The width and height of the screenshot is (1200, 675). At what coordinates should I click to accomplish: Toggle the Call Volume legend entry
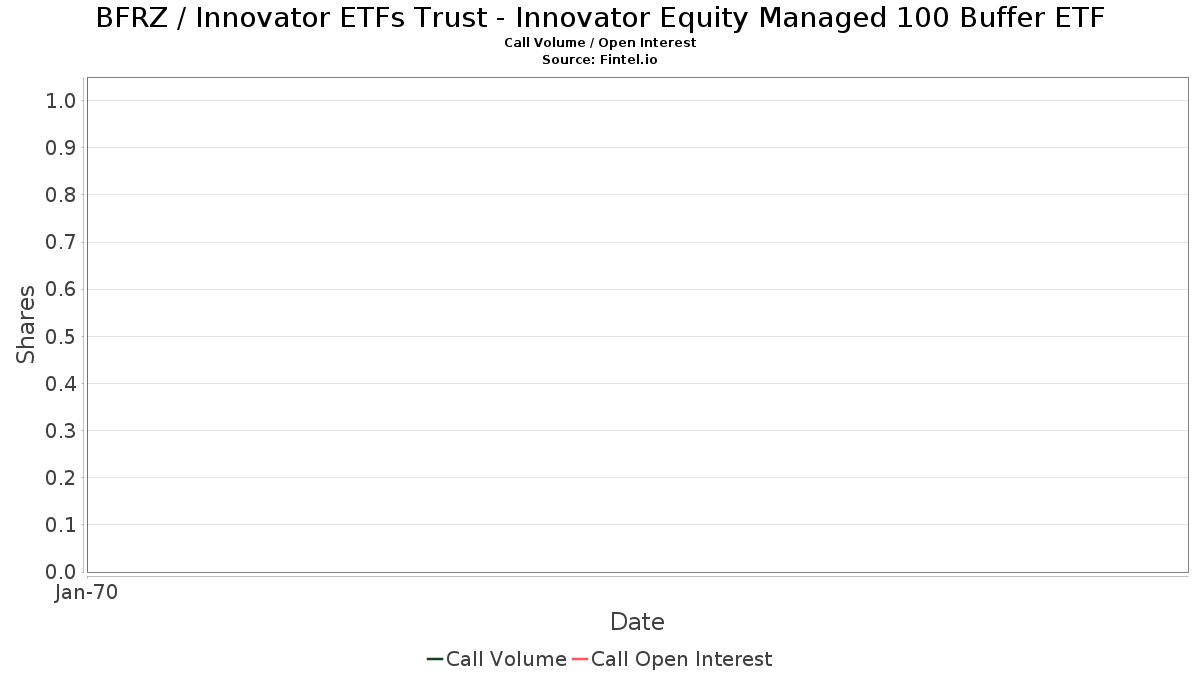point(506,659)
